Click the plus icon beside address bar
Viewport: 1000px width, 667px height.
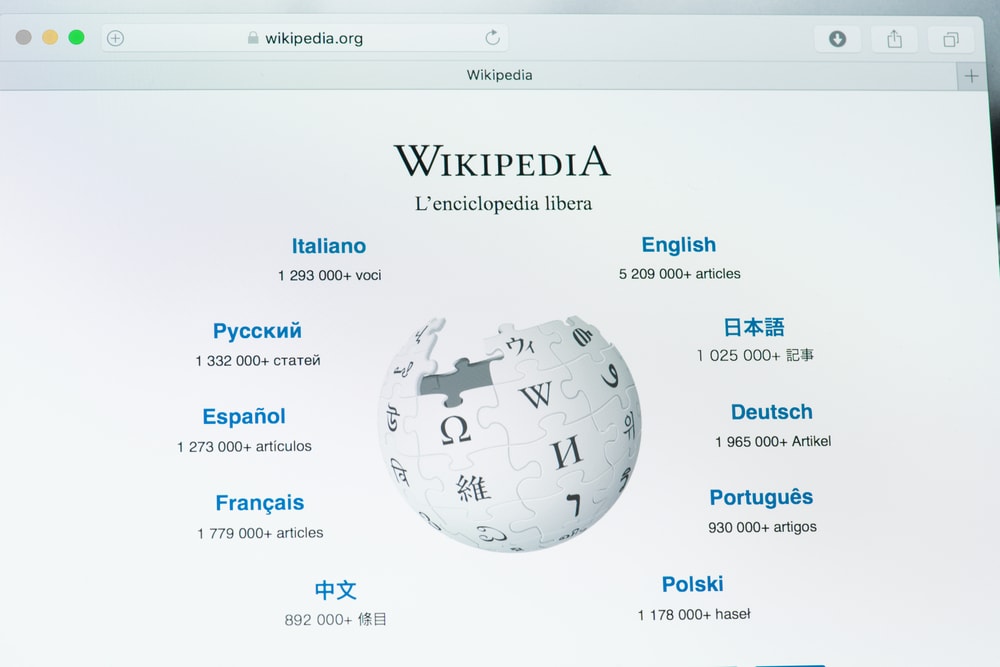[x=115, y=38]
